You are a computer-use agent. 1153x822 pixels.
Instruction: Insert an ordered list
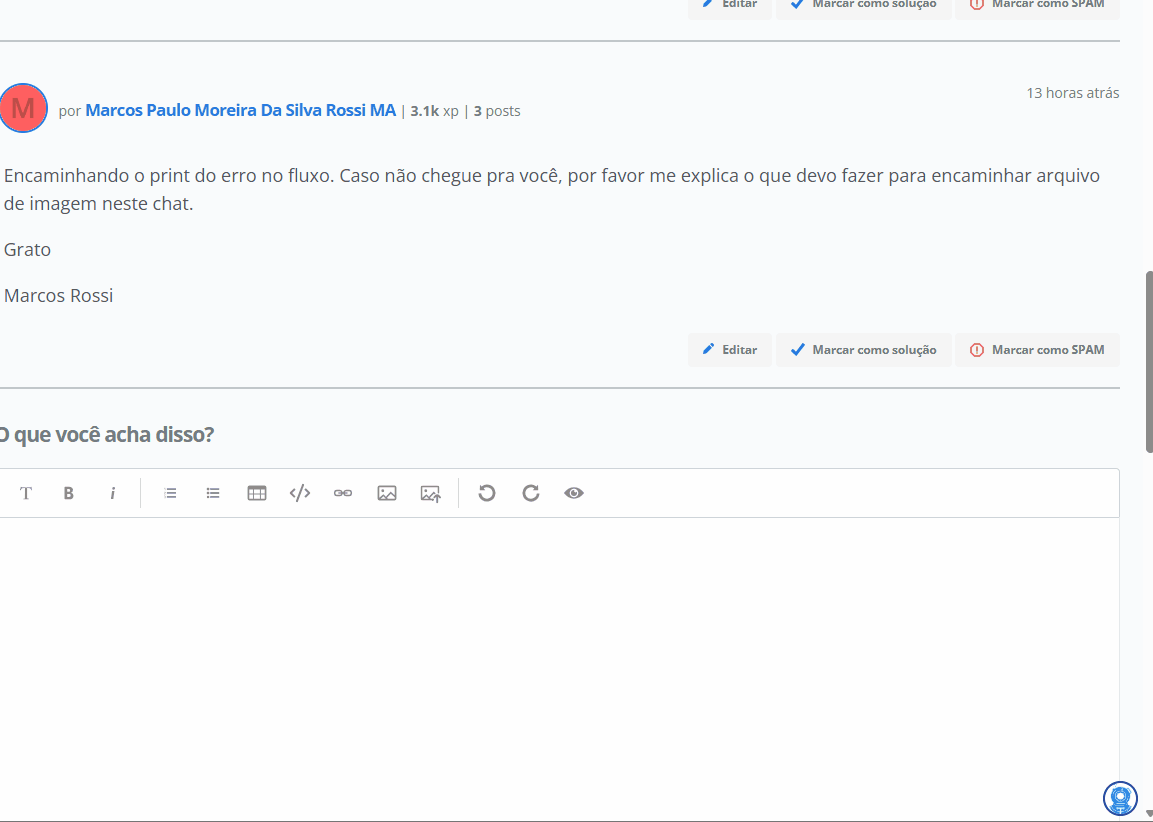[x=170, y=493]
